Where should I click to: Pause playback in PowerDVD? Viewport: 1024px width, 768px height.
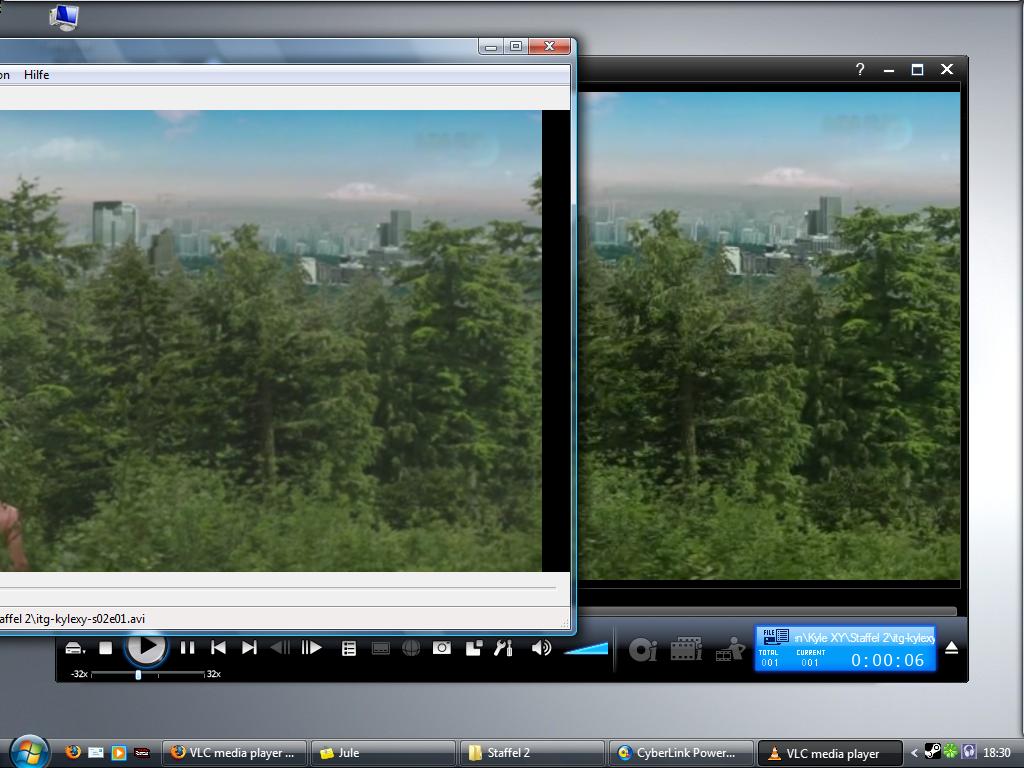[187, 648]
